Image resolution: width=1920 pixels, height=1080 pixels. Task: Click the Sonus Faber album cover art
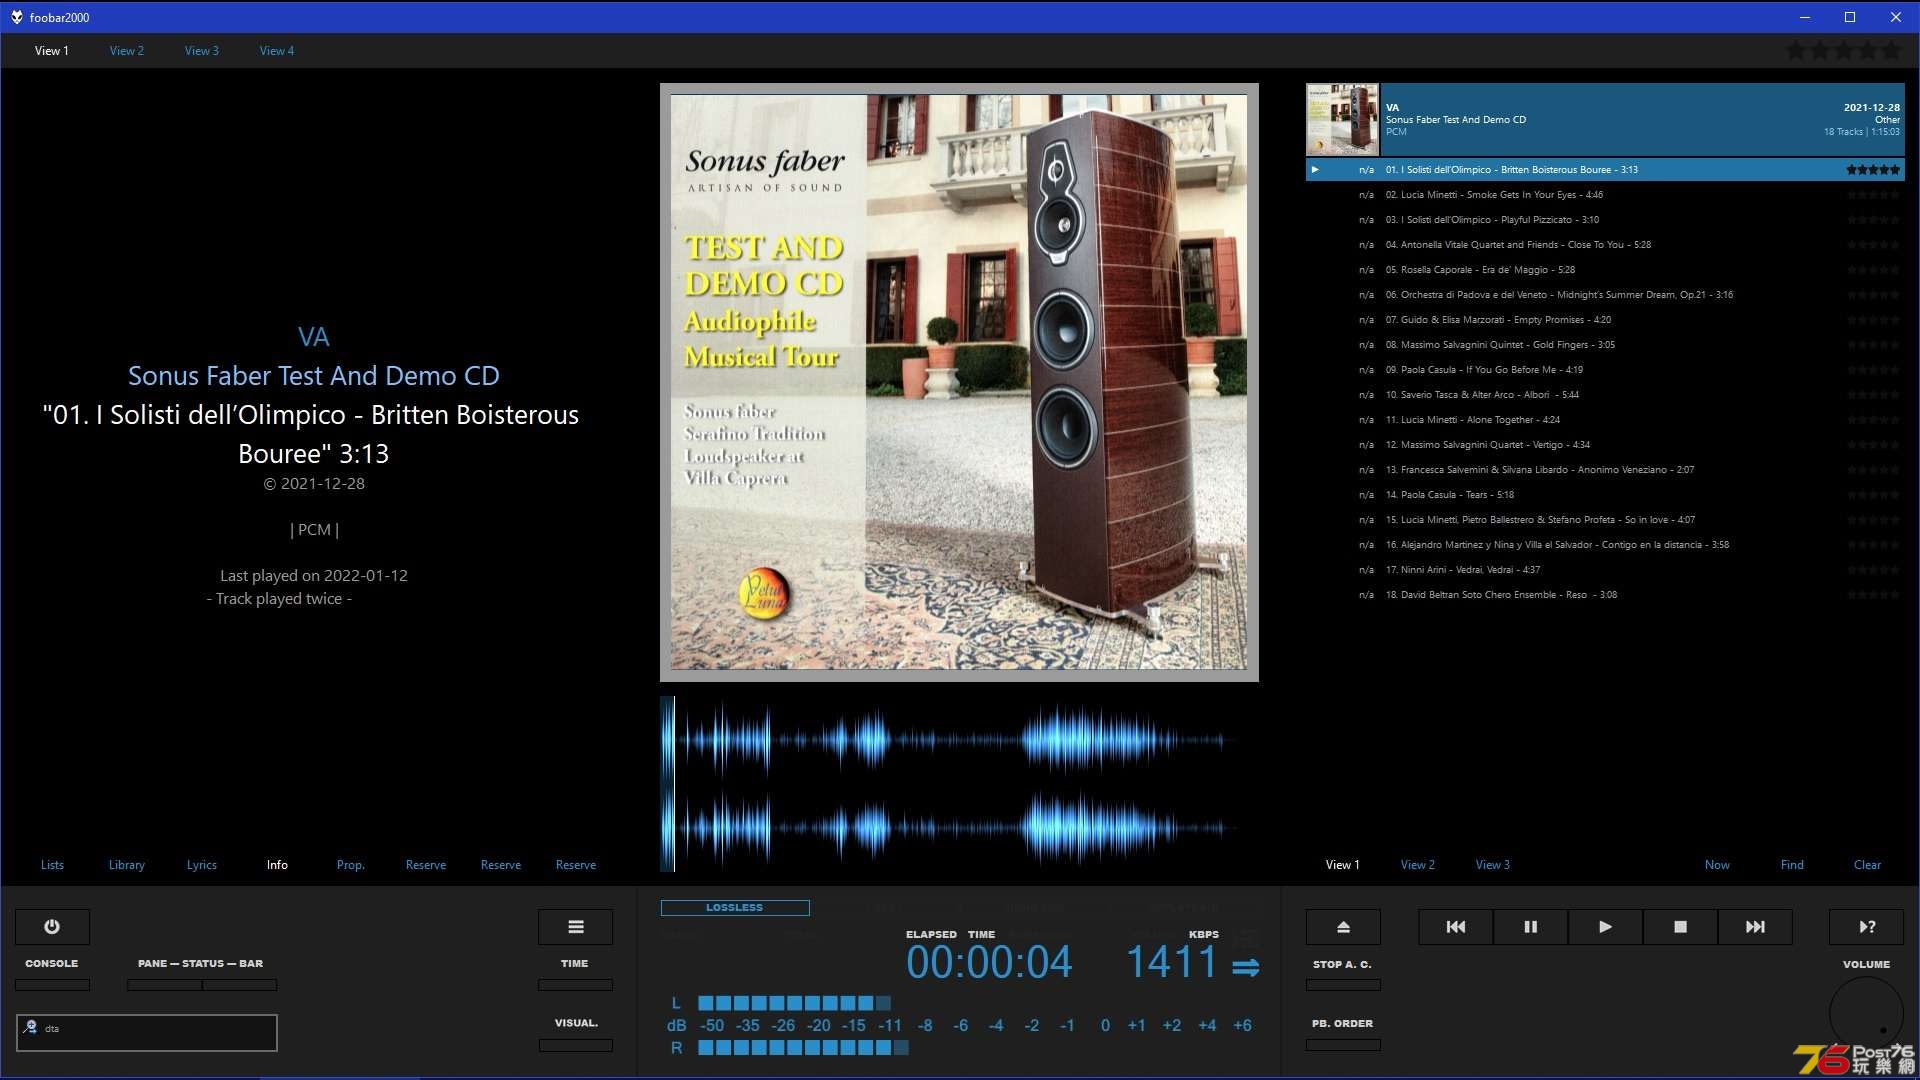pos(959,382)
